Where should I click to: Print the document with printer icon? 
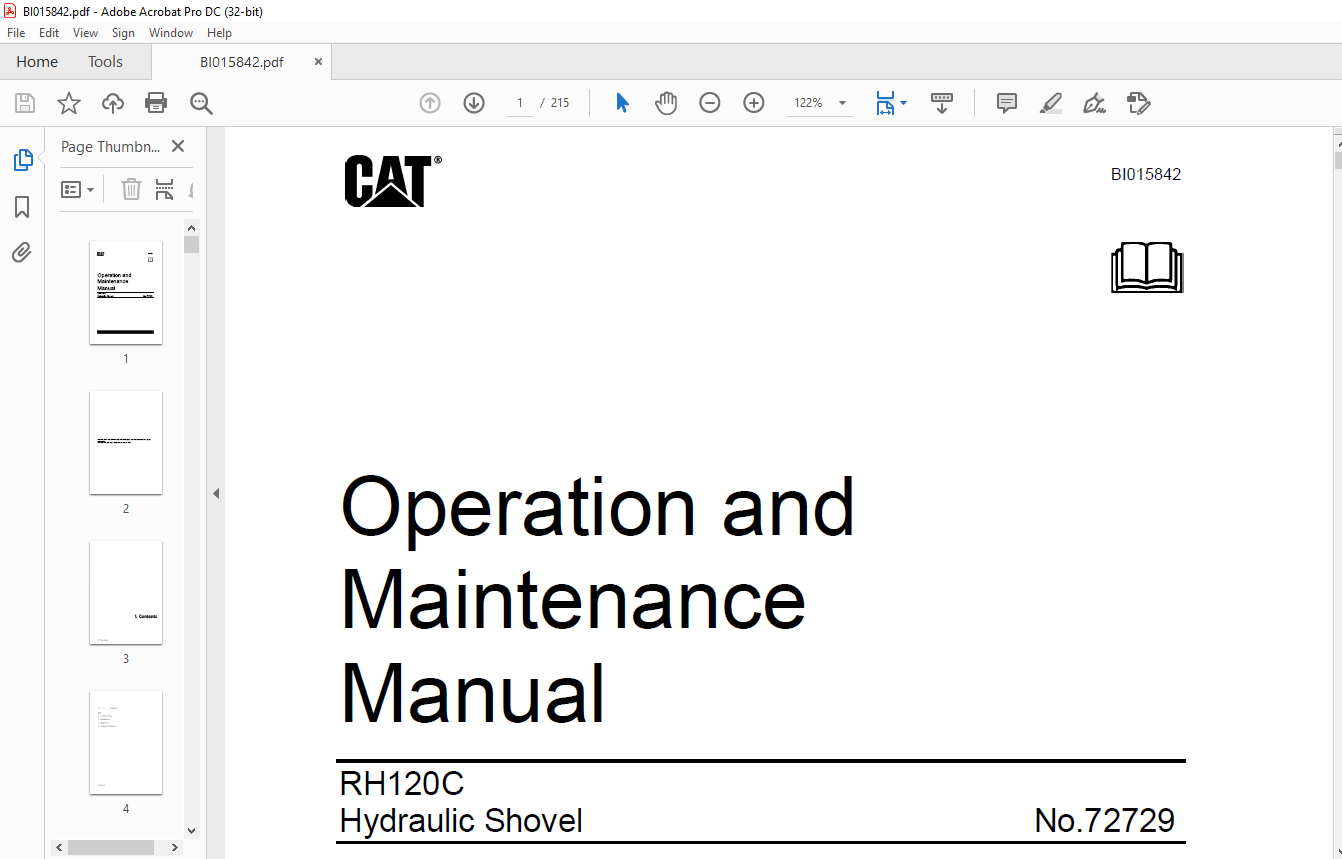click(156, 103)
